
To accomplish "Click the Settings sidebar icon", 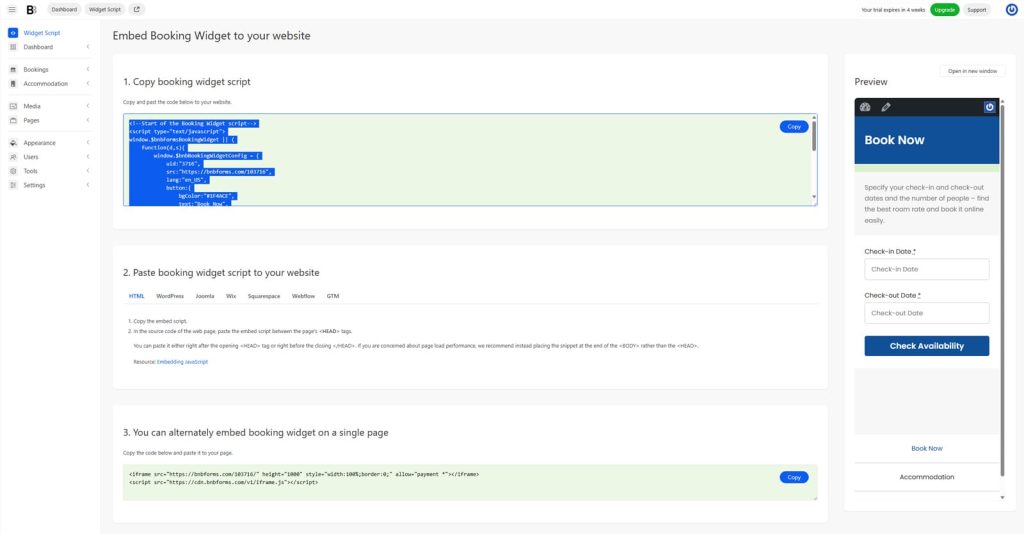I will (13, 185).
